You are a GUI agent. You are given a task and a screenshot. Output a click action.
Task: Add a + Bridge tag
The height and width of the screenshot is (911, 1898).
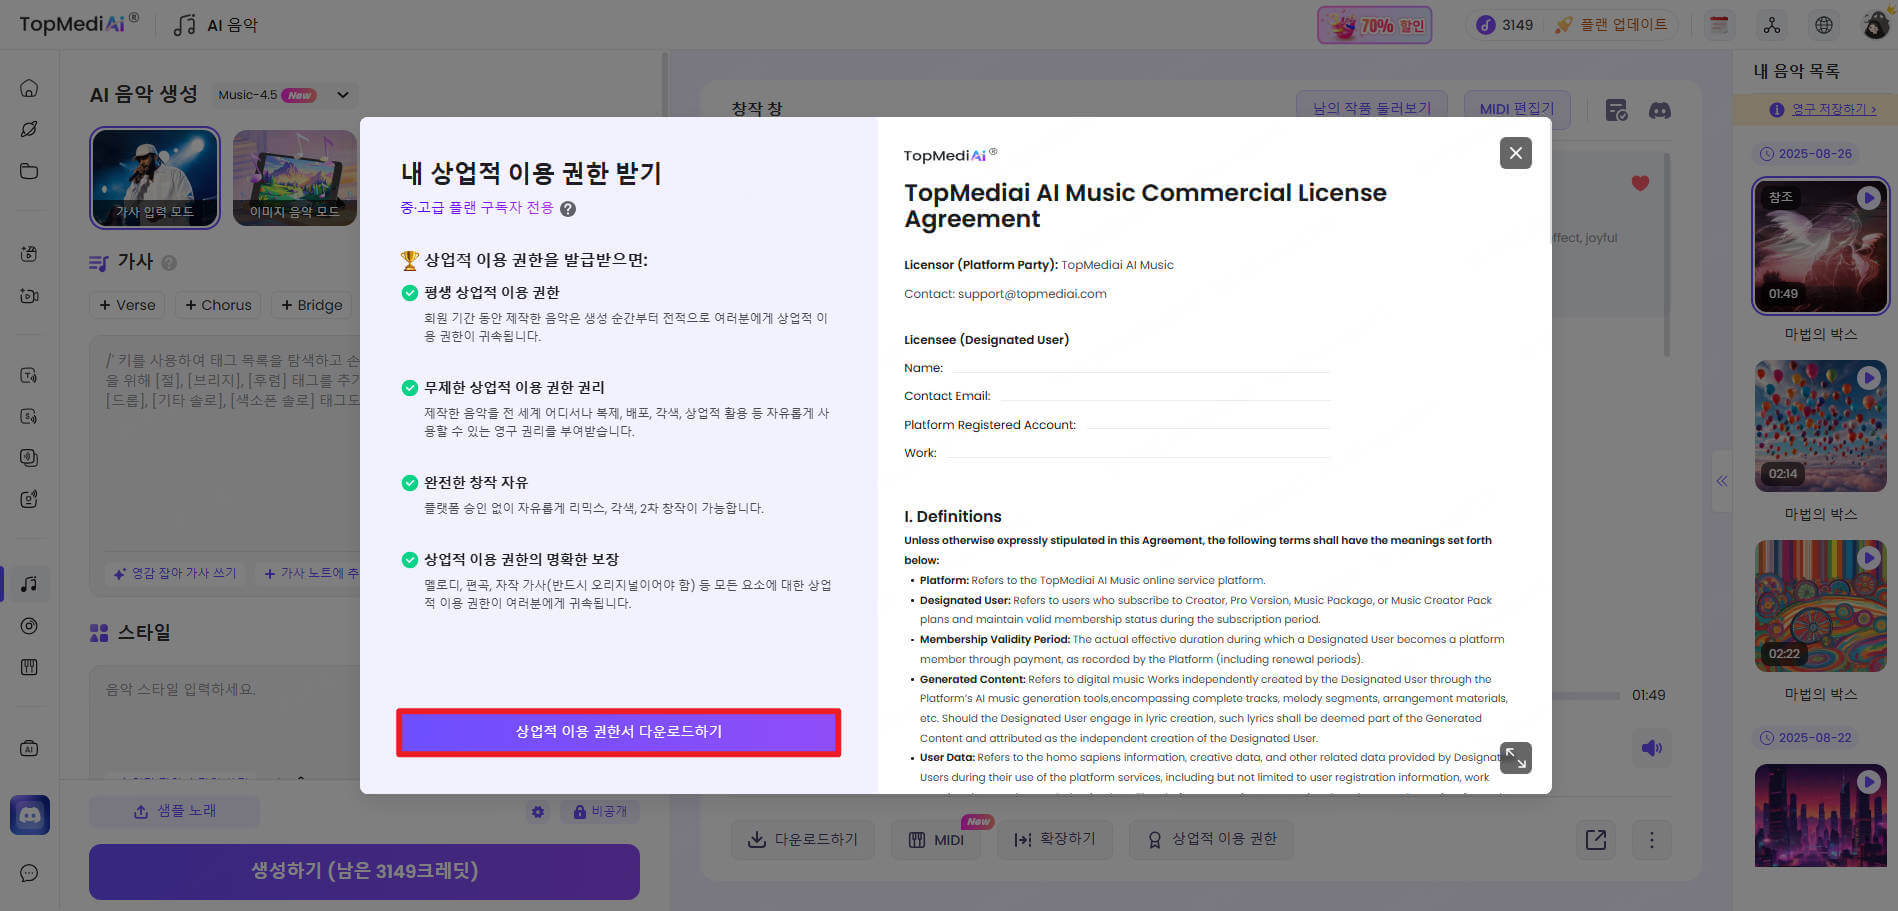pos(311,305)
